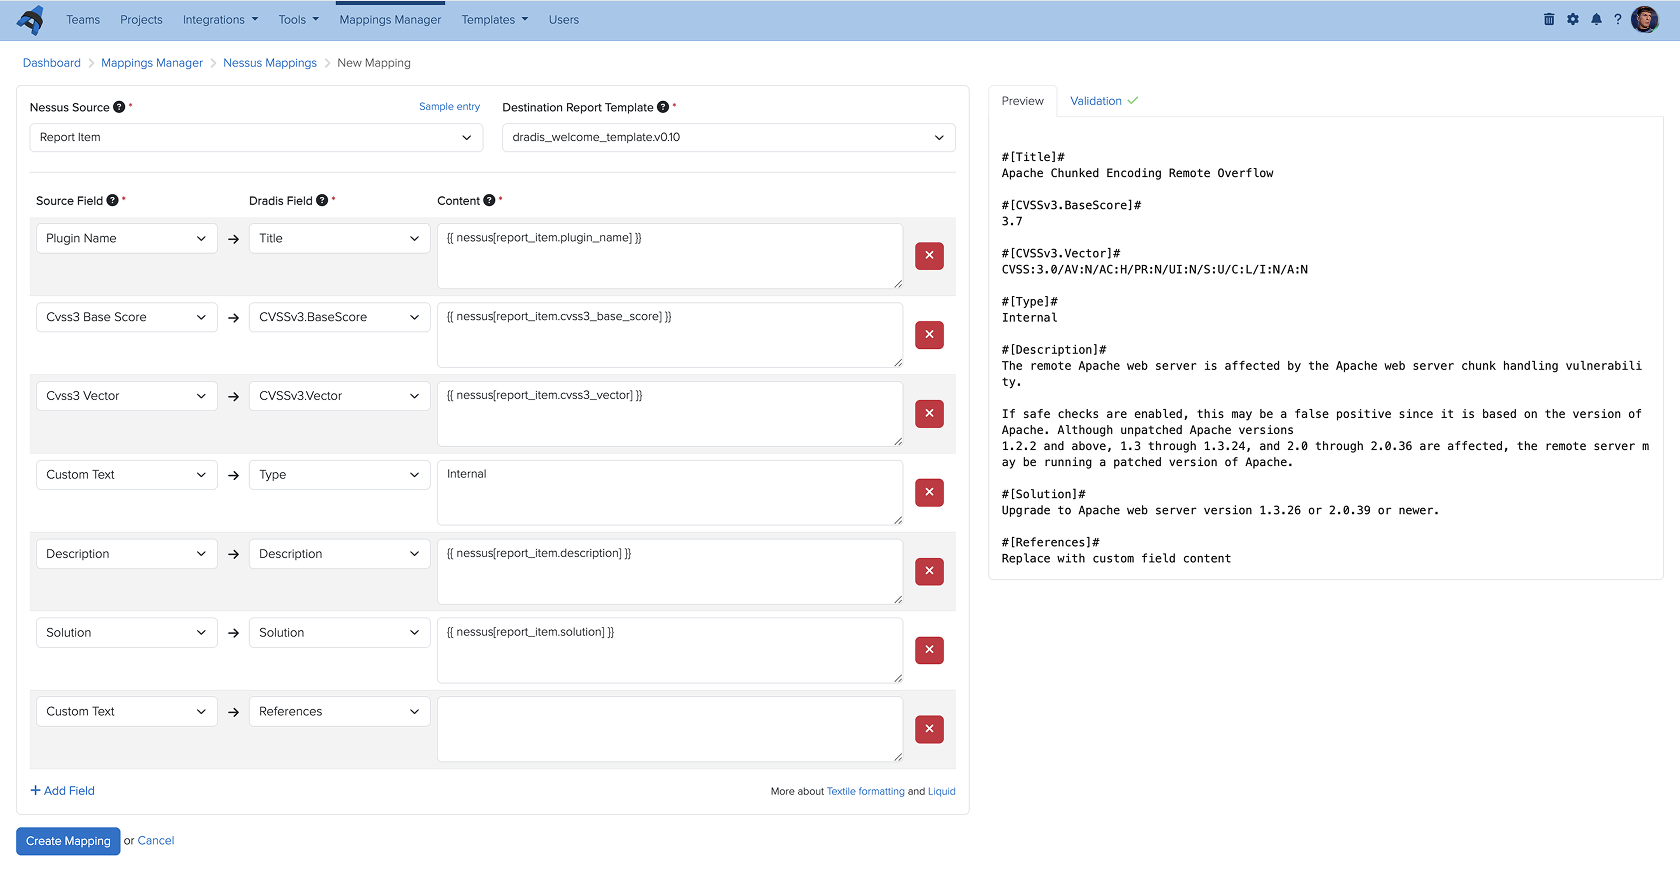This screenshot has width=1680, height=879.
Task: Switch to the Preview tab
Action: coord(1023,101)
